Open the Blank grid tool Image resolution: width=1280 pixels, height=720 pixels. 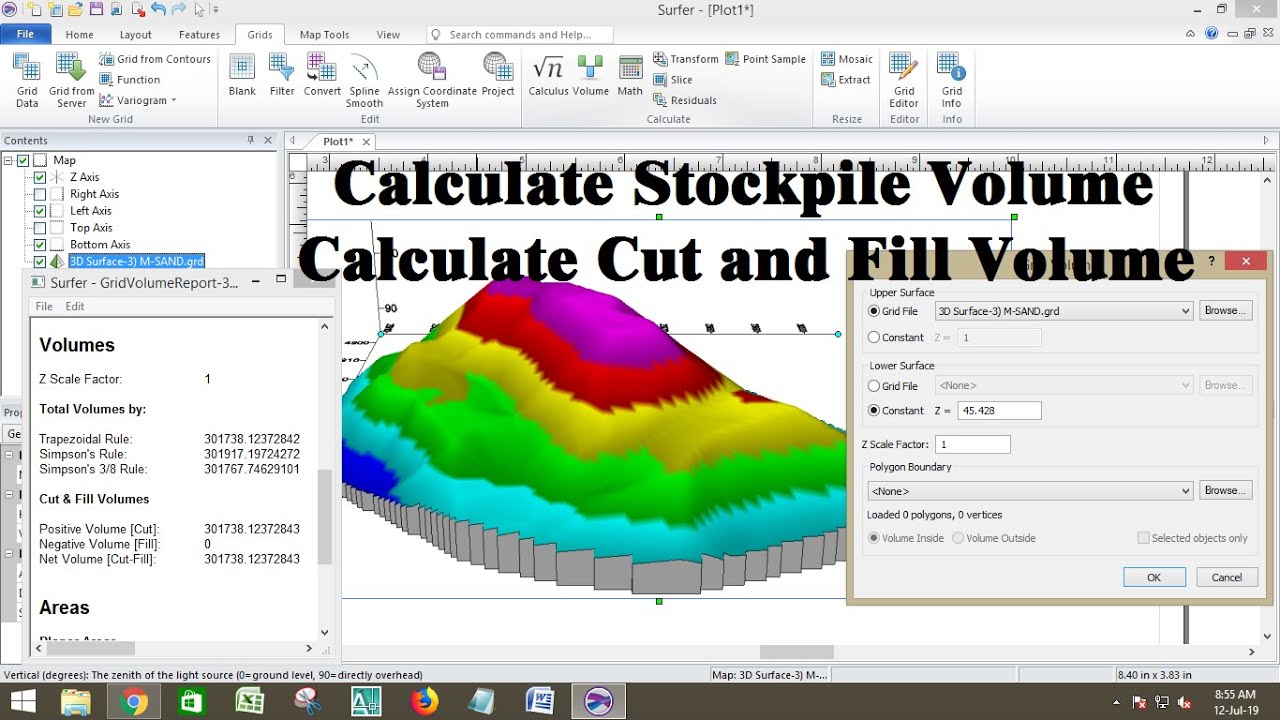click(x=242, y=76)
